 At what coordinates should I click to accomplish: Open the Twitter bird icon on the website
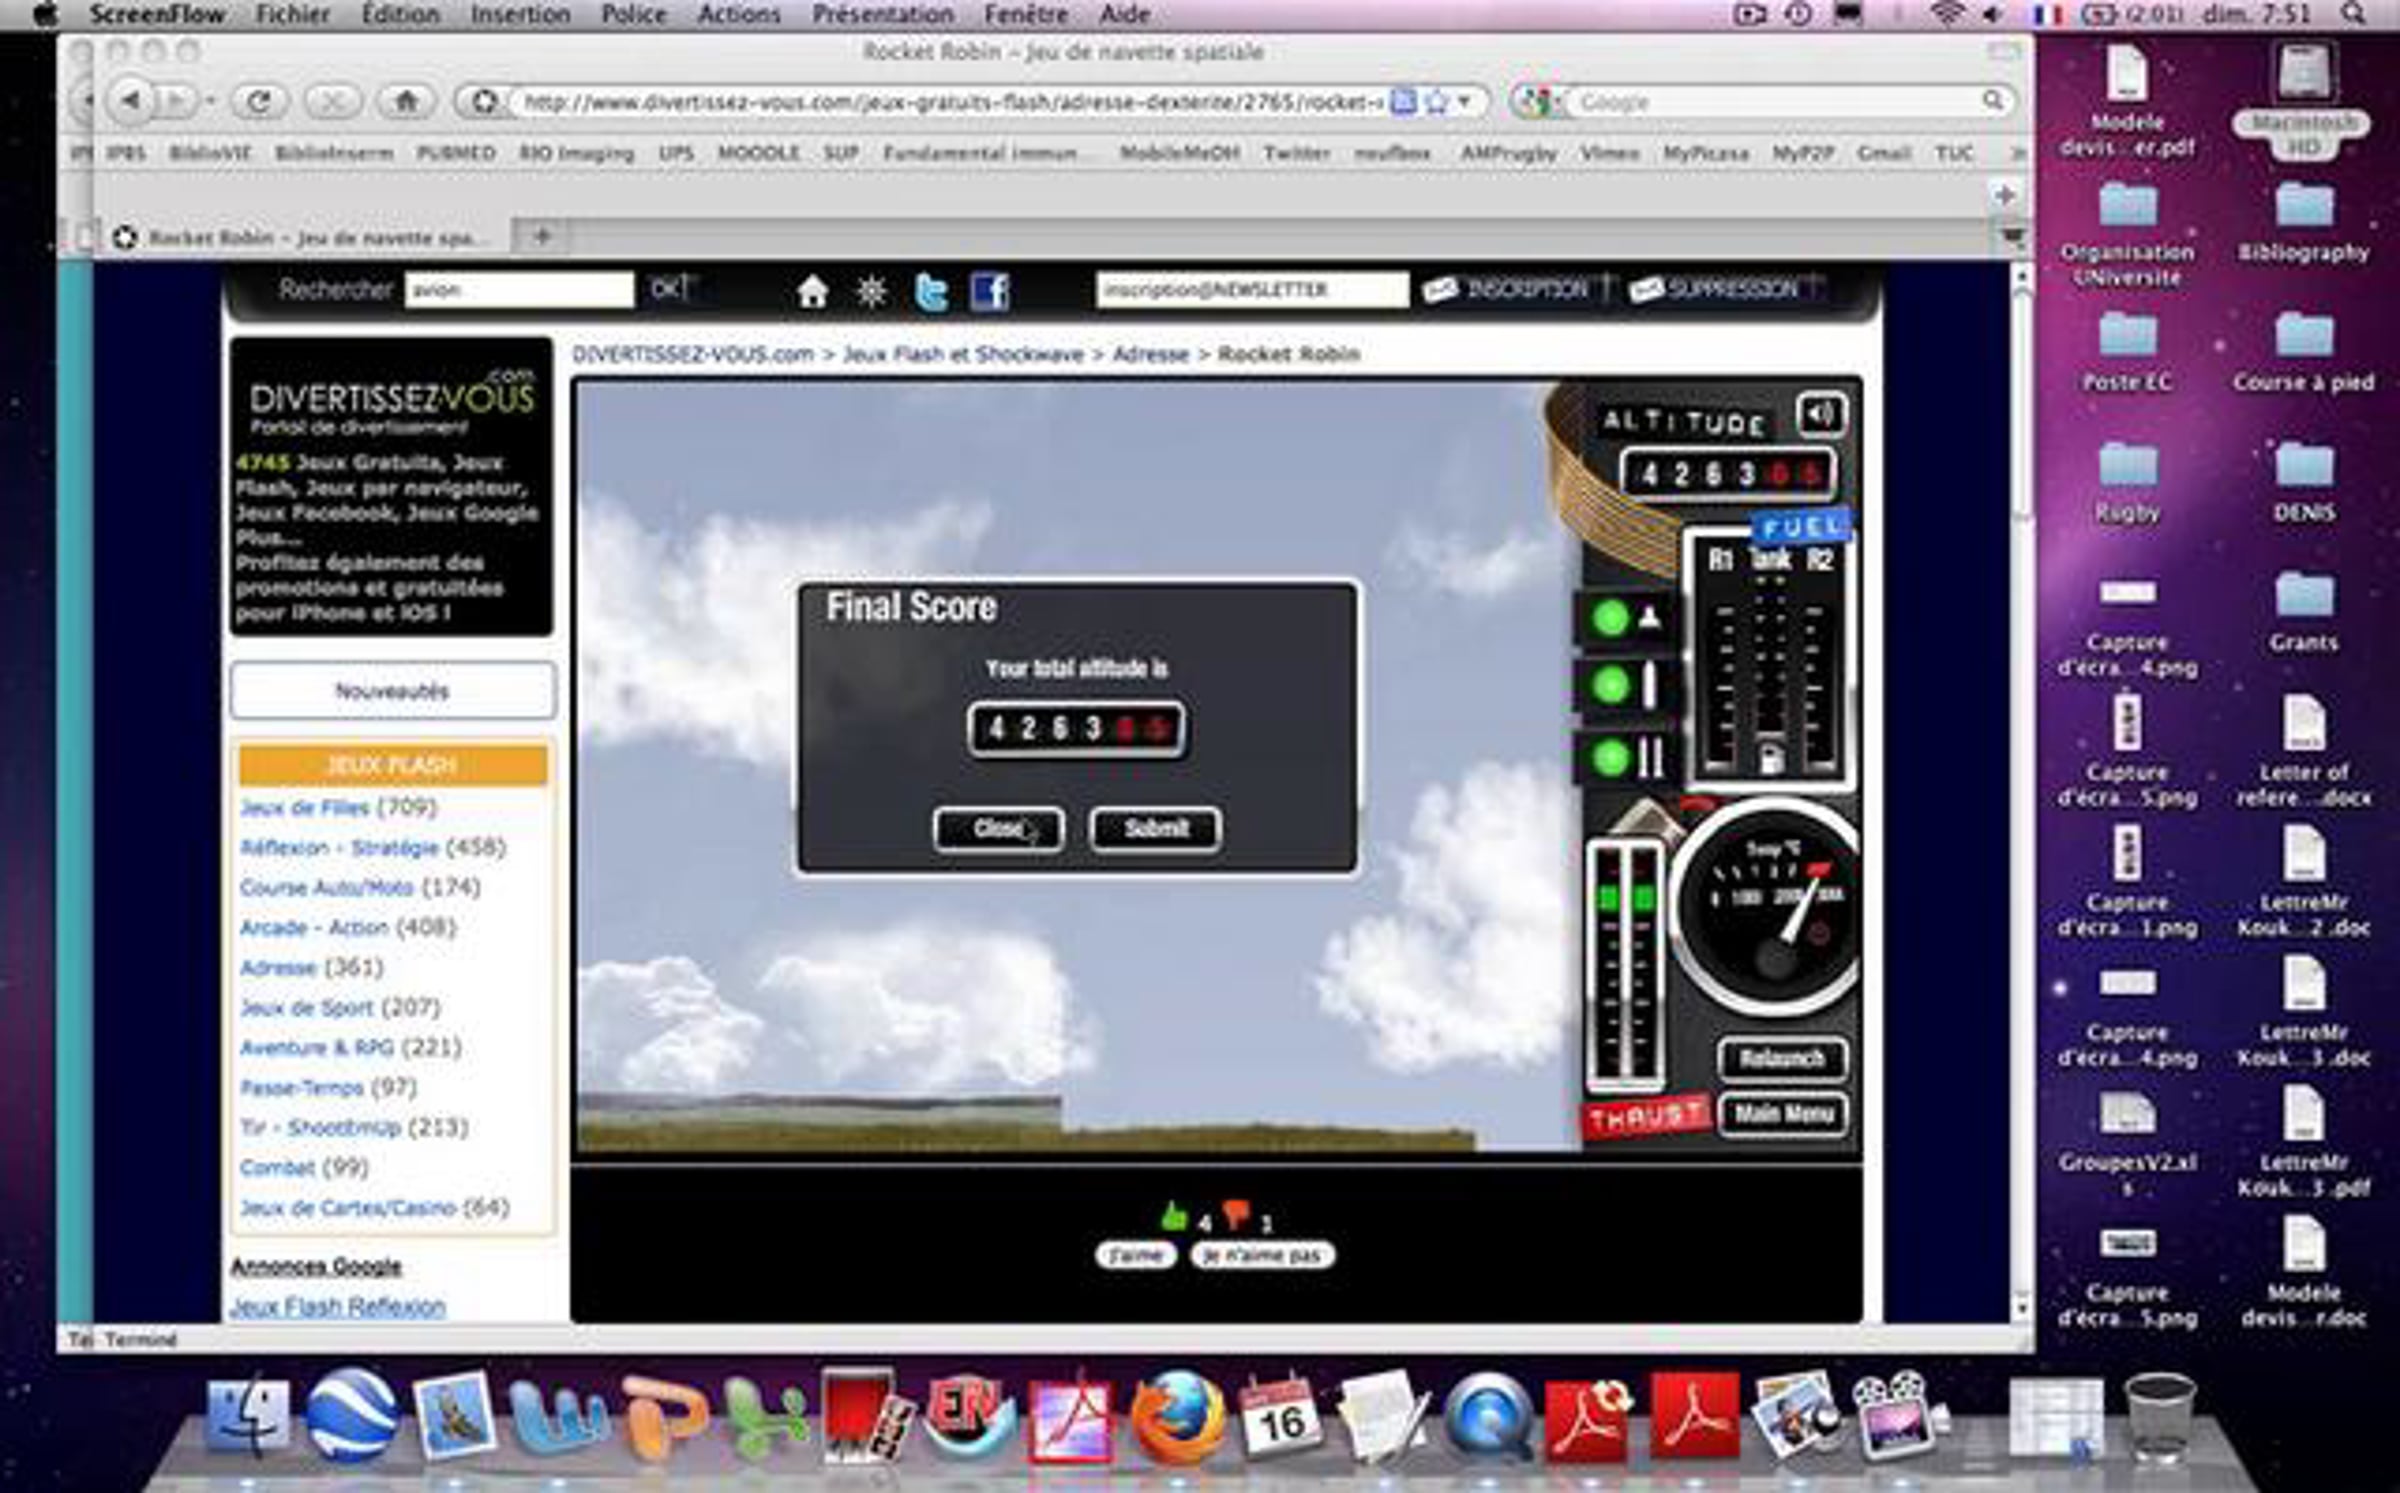[x=931, y=292]
